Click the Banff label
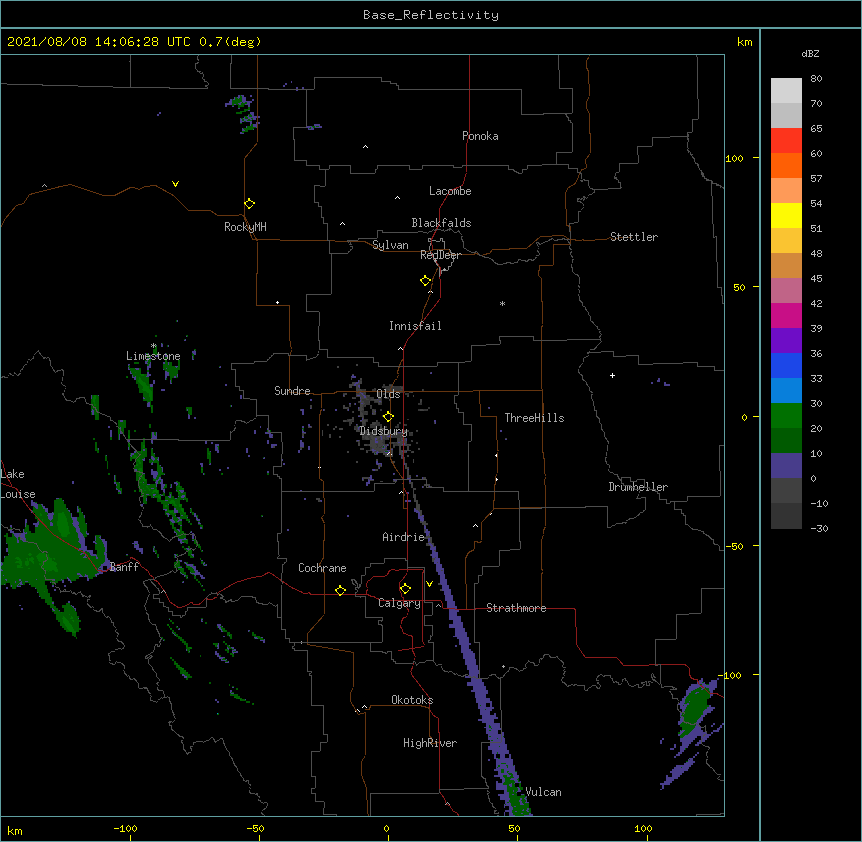Viewport: 862px width, 842px height. tap(124, 567)
